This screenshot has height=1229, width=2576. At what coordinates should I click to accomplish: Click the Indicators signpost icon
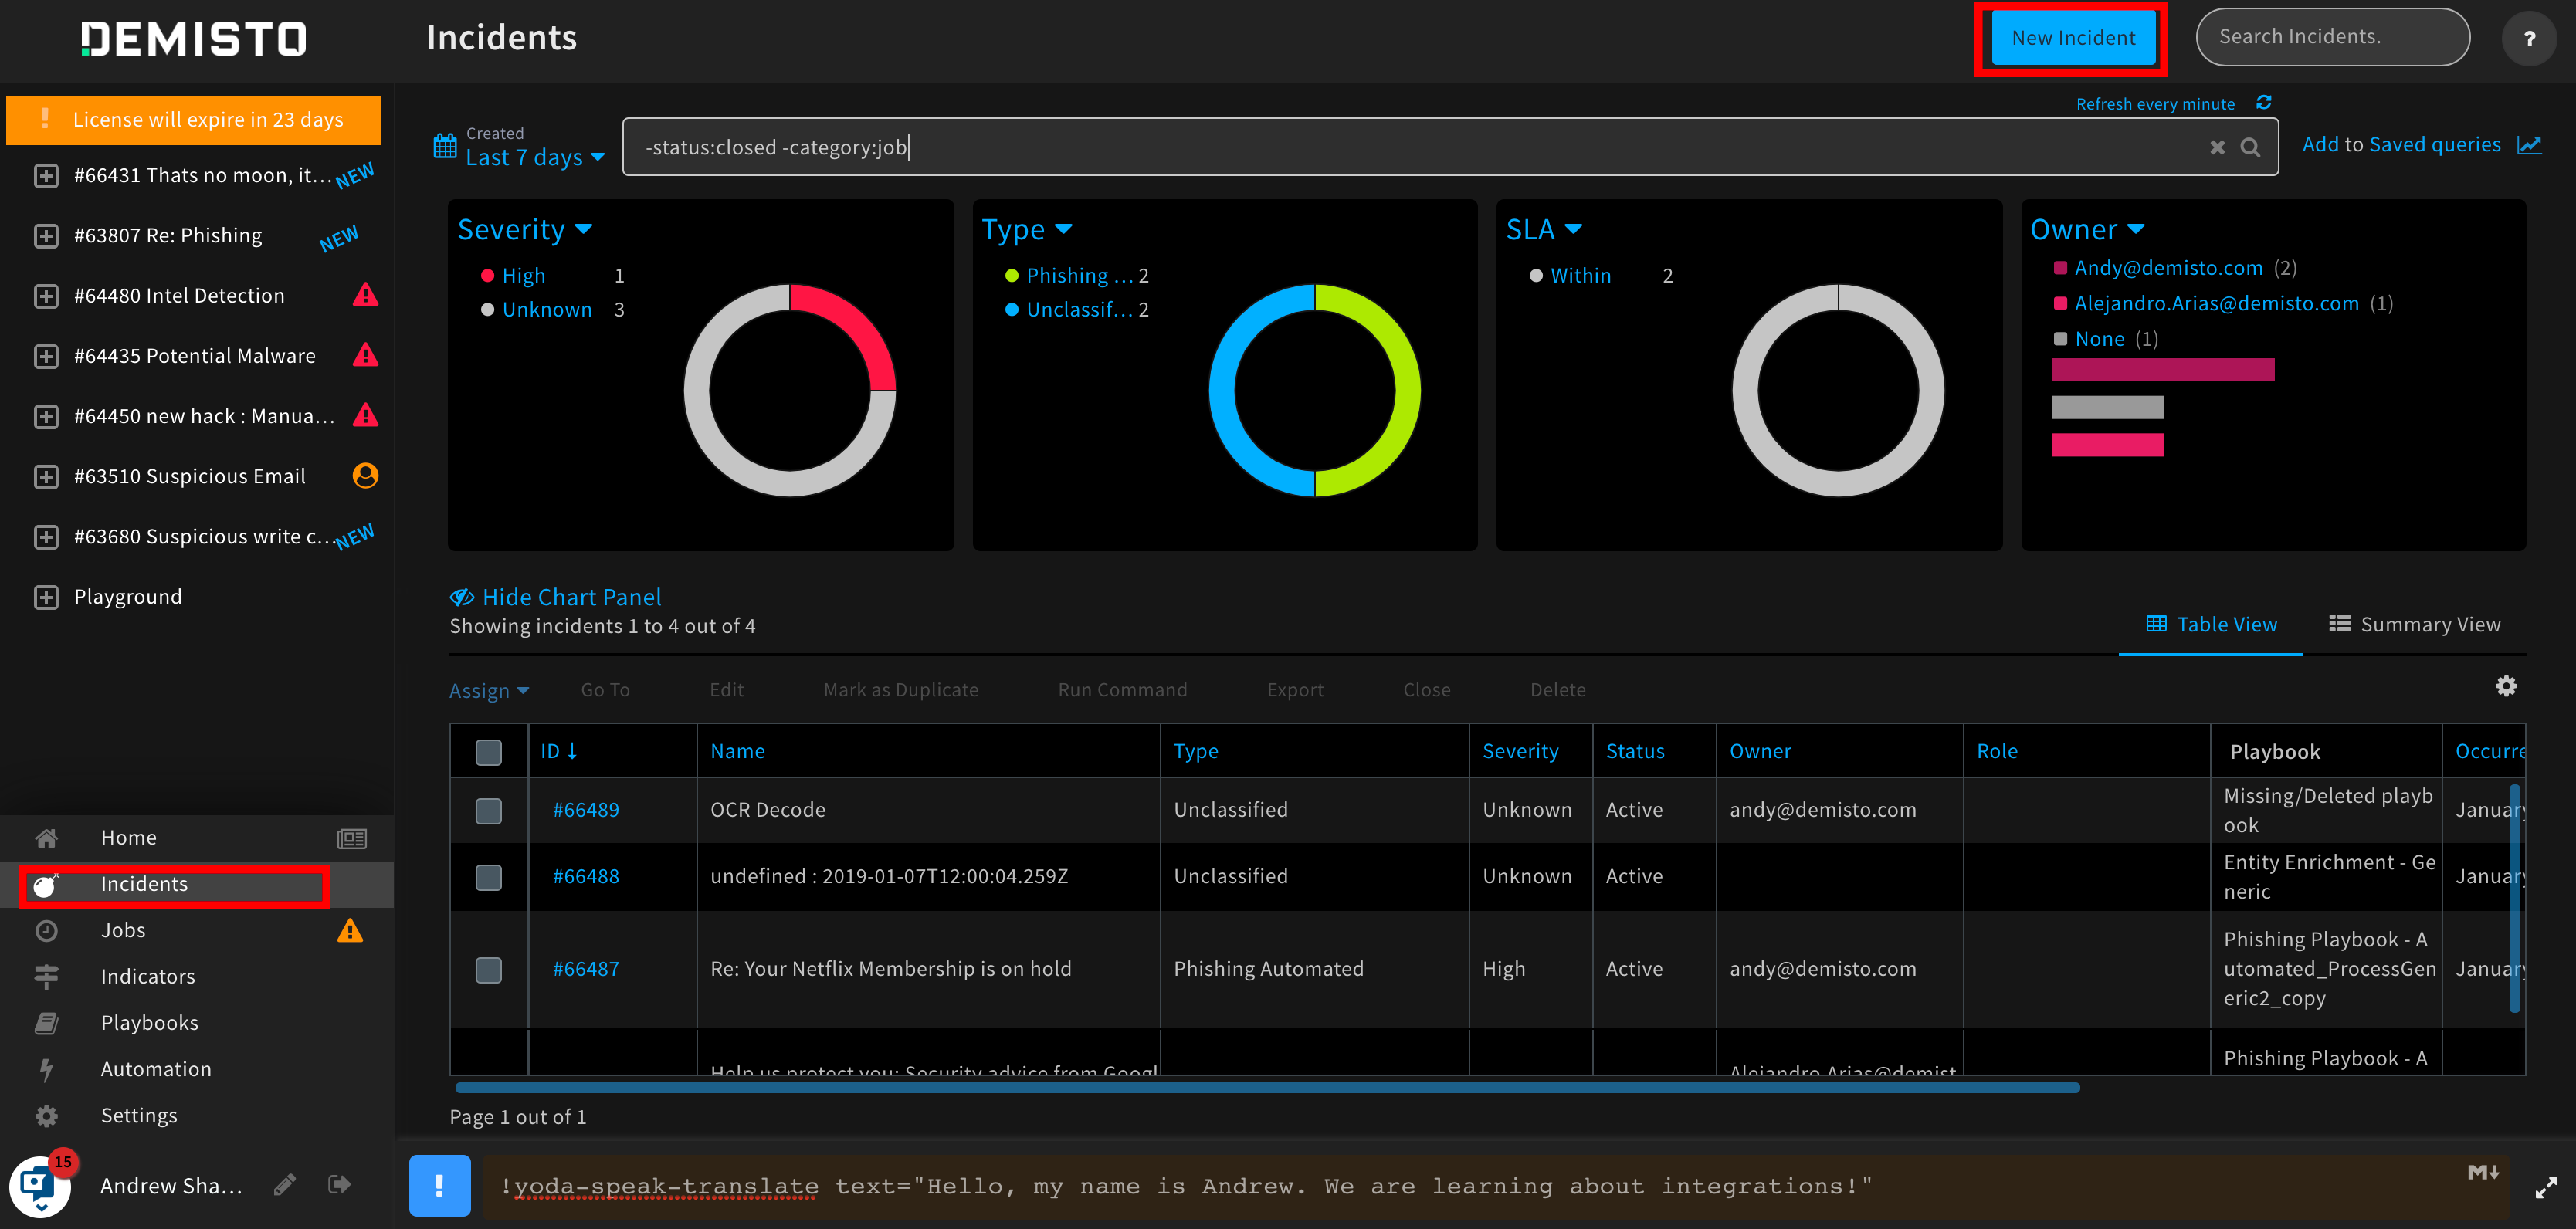(46, 976)
